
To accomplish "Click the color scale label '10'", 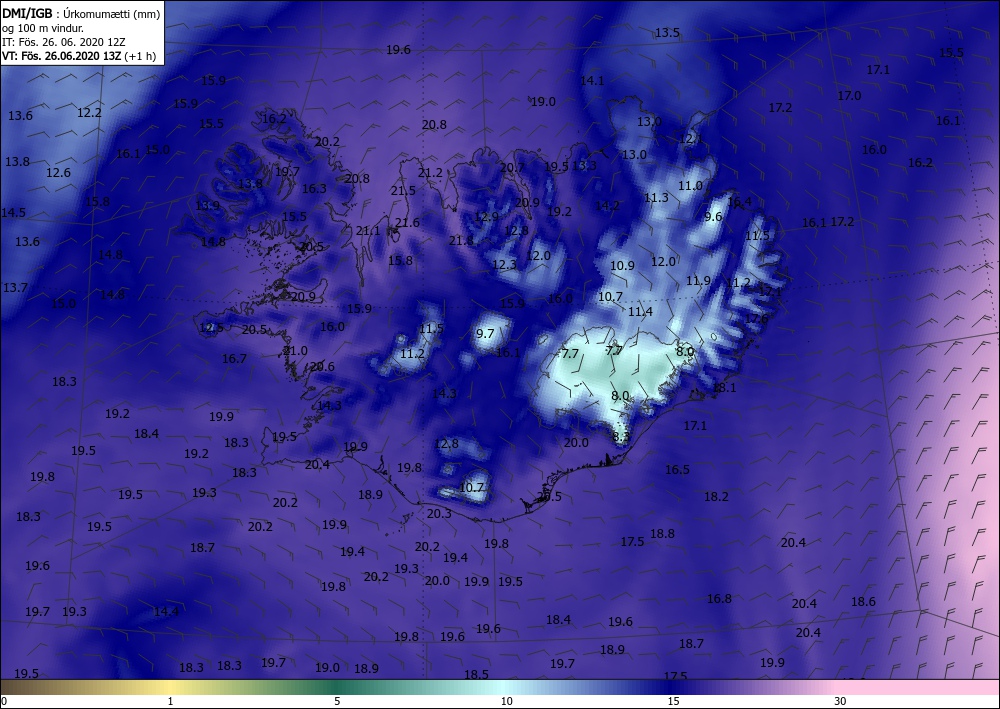I will click(506, 701).
